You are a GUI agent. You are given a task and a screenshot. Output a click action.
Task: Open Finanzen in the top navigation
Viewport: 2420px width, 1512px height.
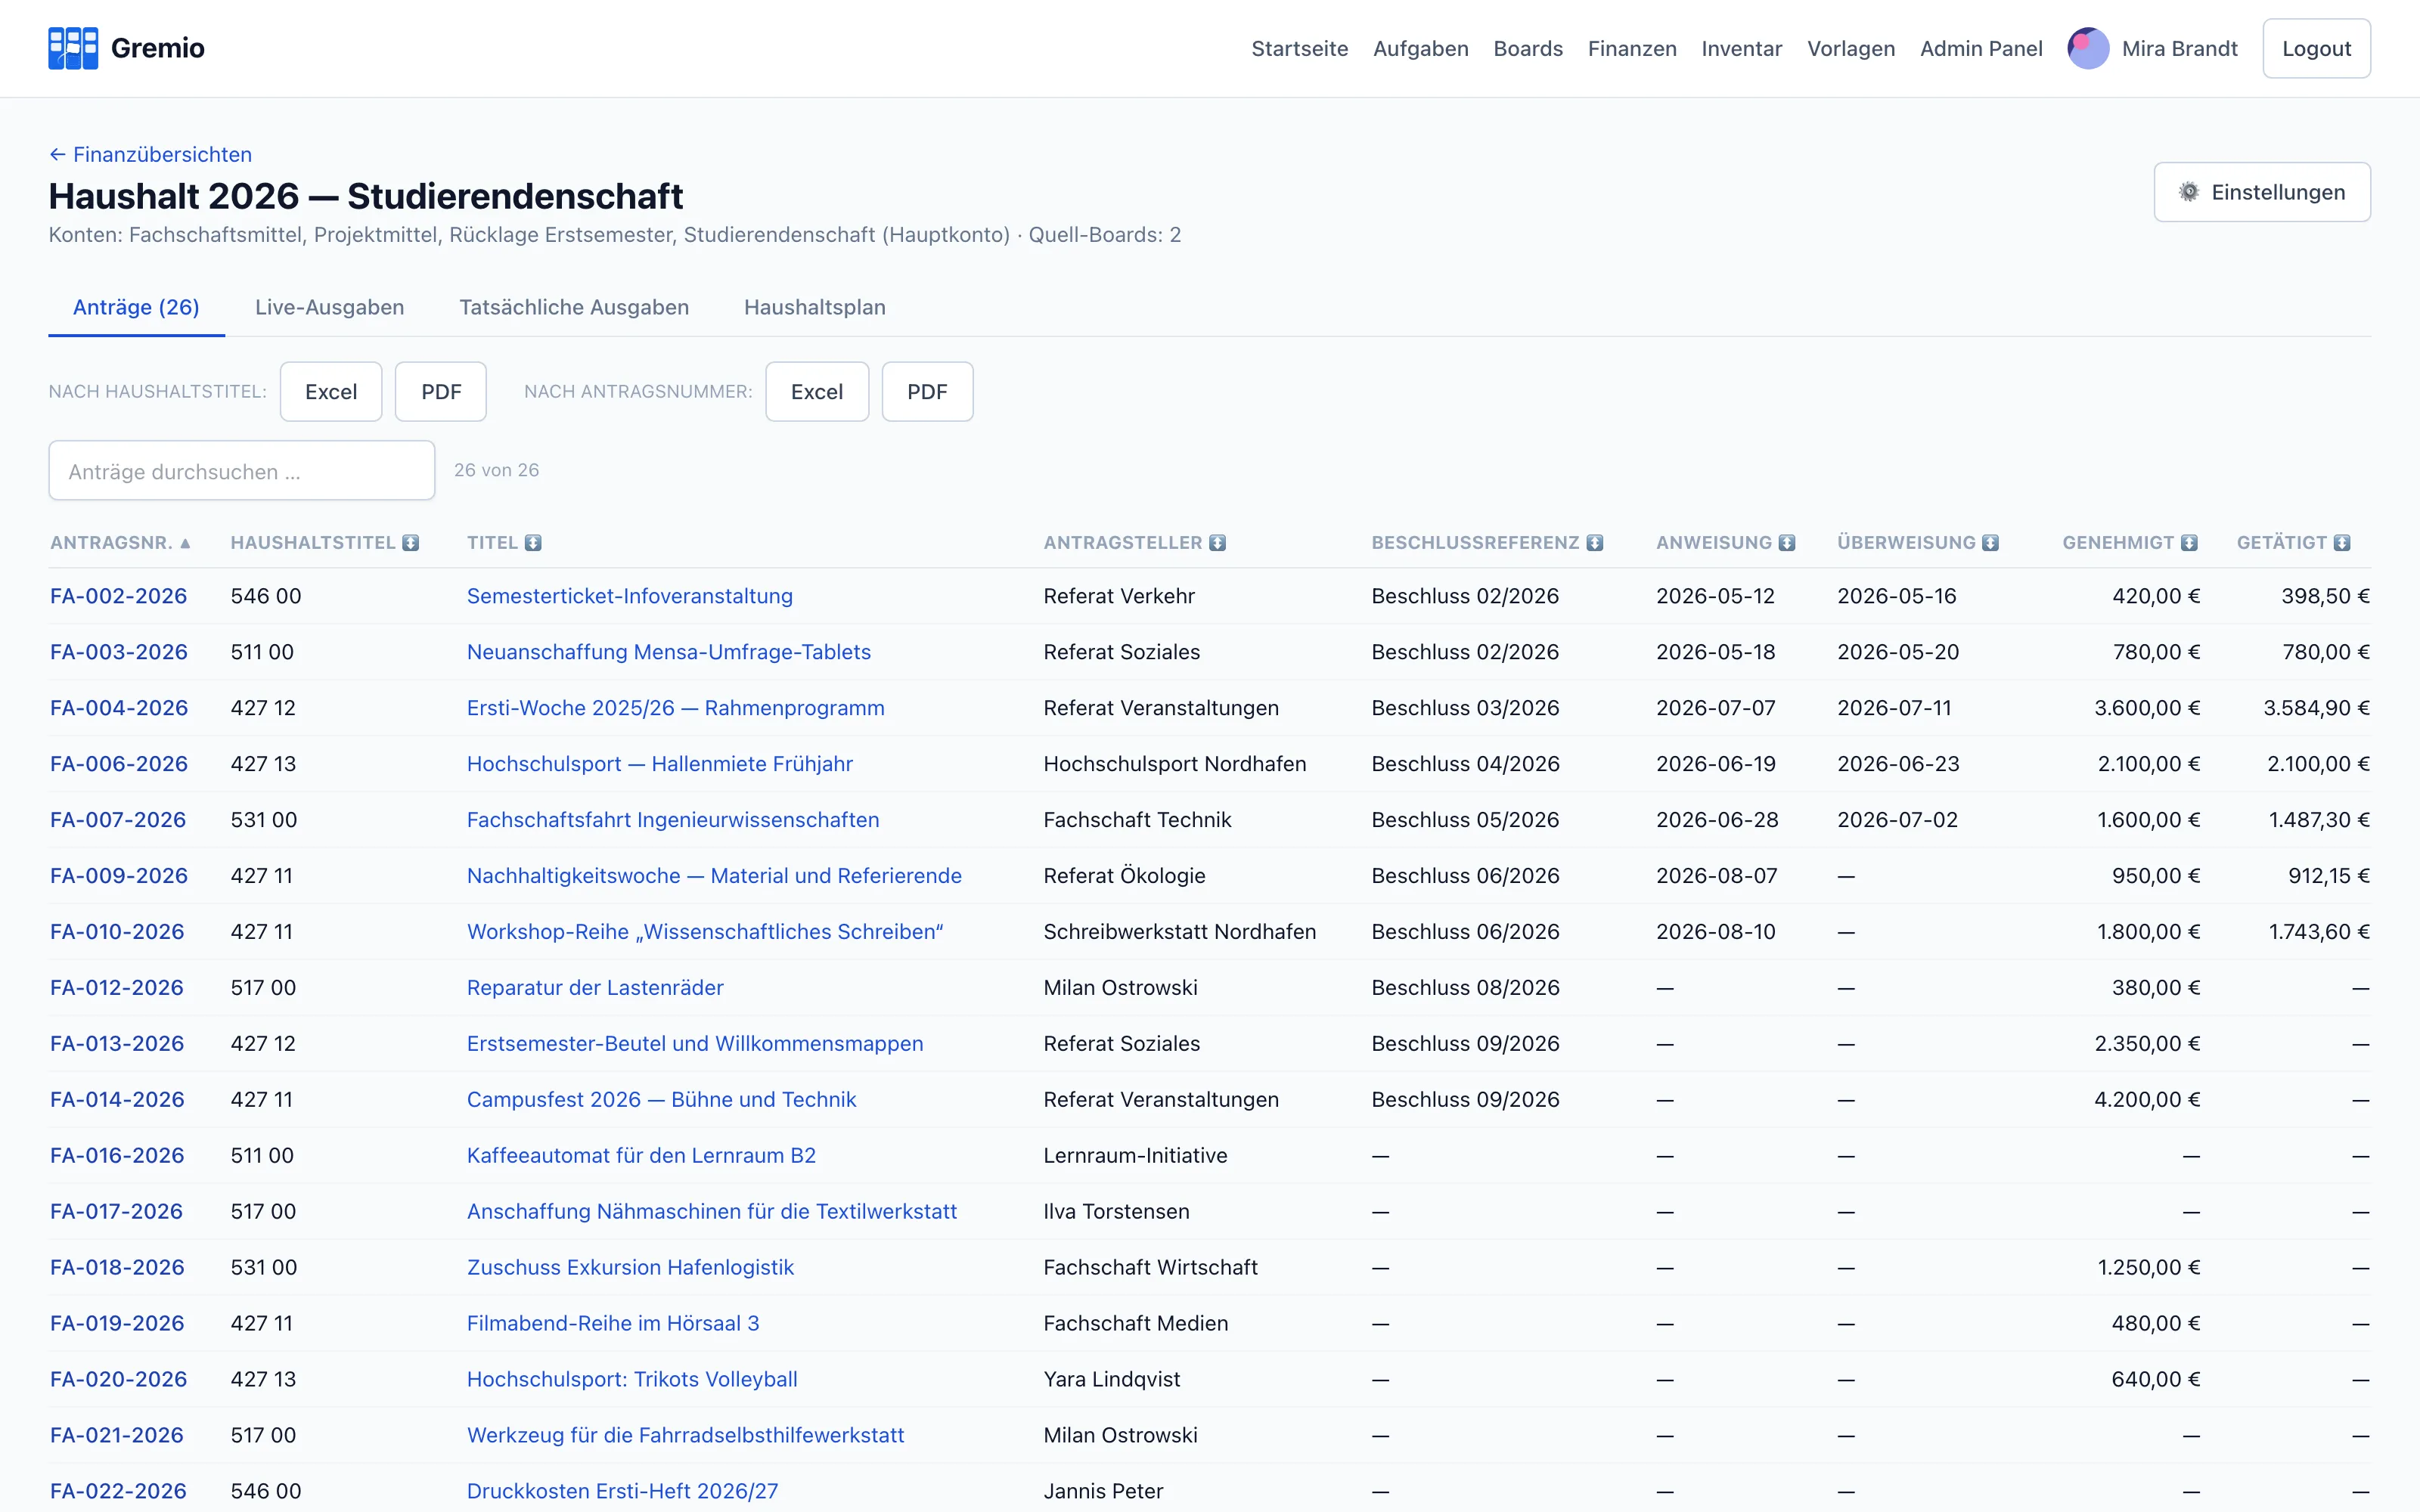tap(1632, 48)
